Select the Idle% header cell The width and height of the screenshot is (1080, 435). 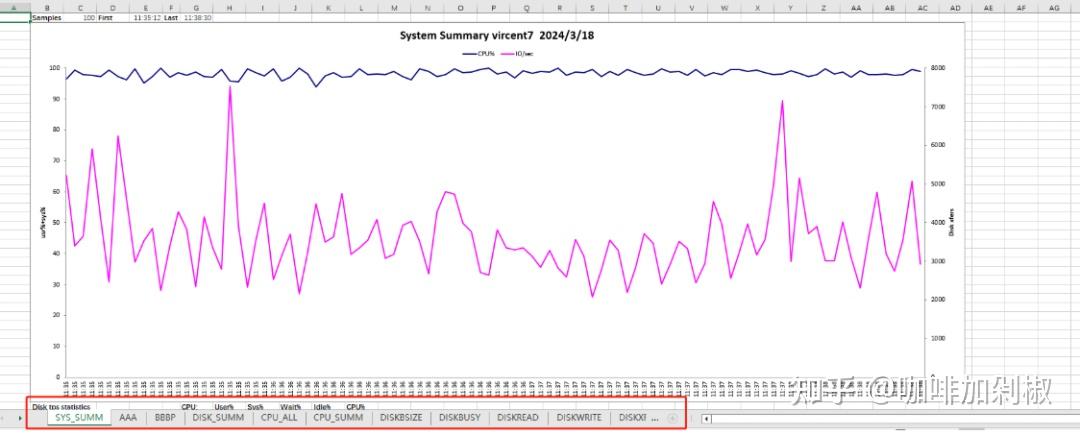[x=322, y=407]
